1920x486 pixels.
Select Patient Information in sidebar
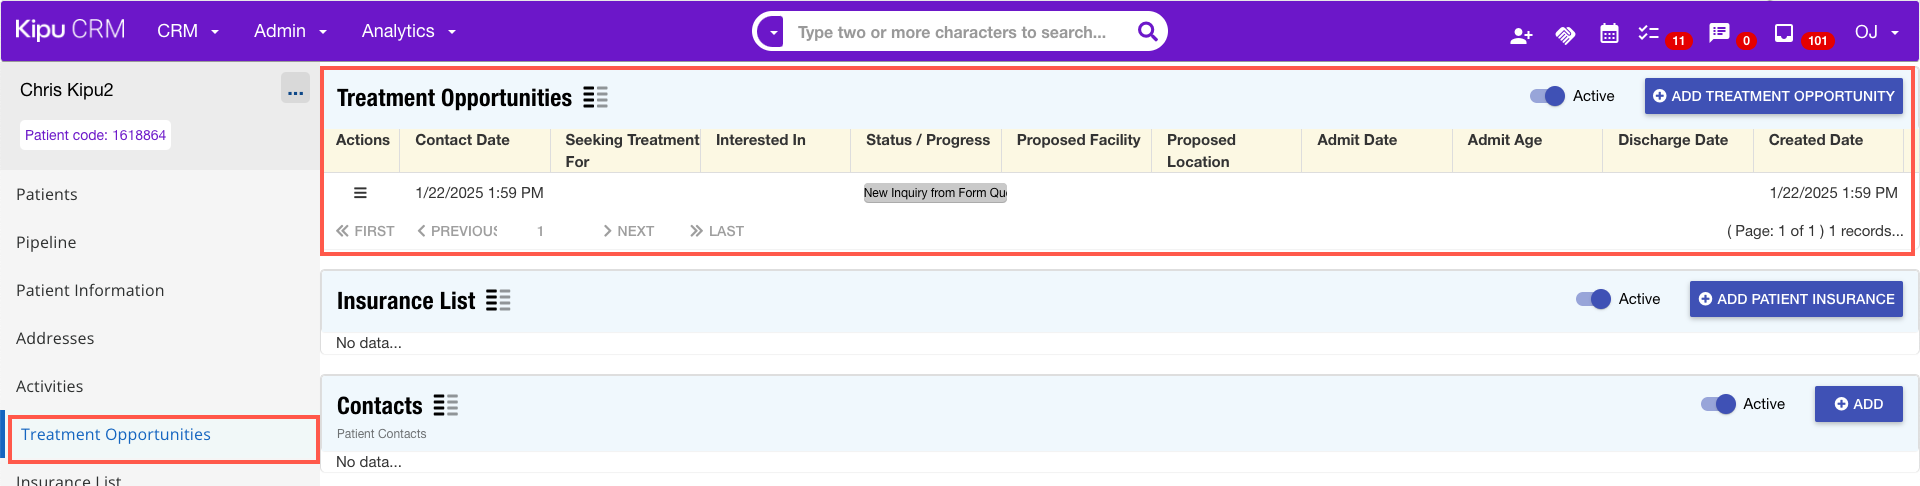click(90, 290)
